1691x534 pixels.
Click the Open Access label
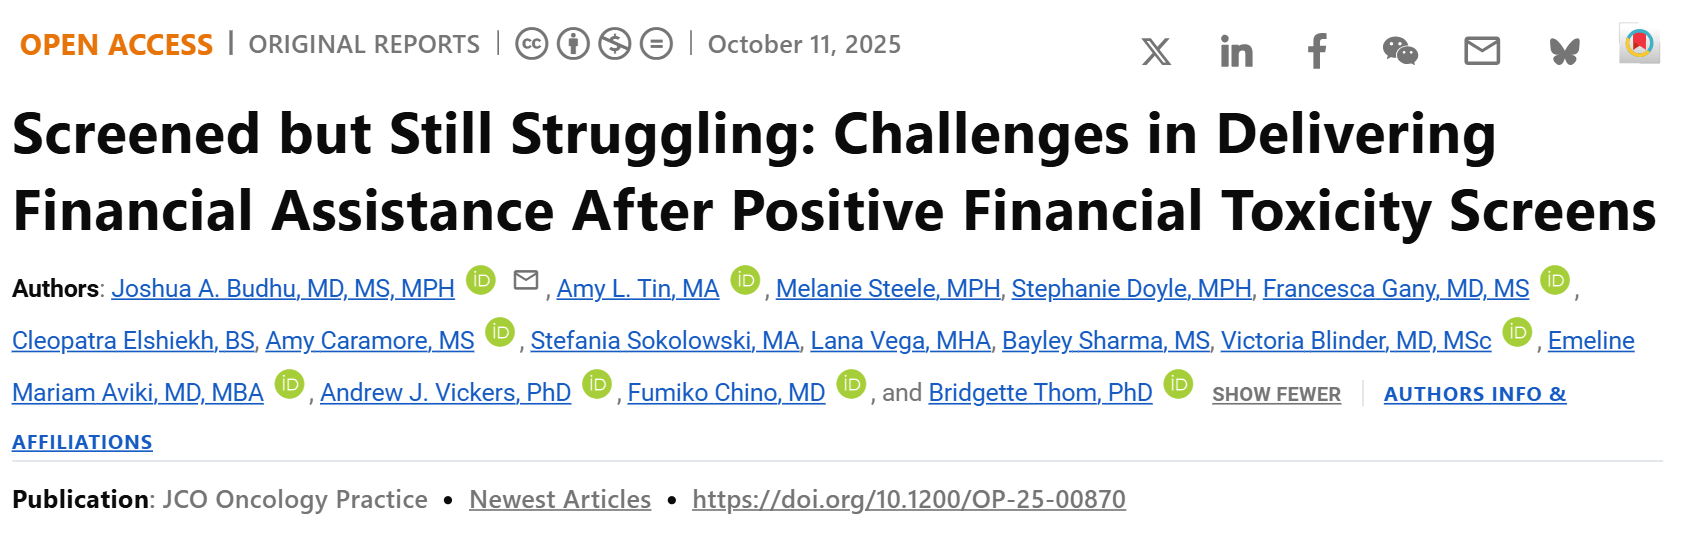click(116, 45)
